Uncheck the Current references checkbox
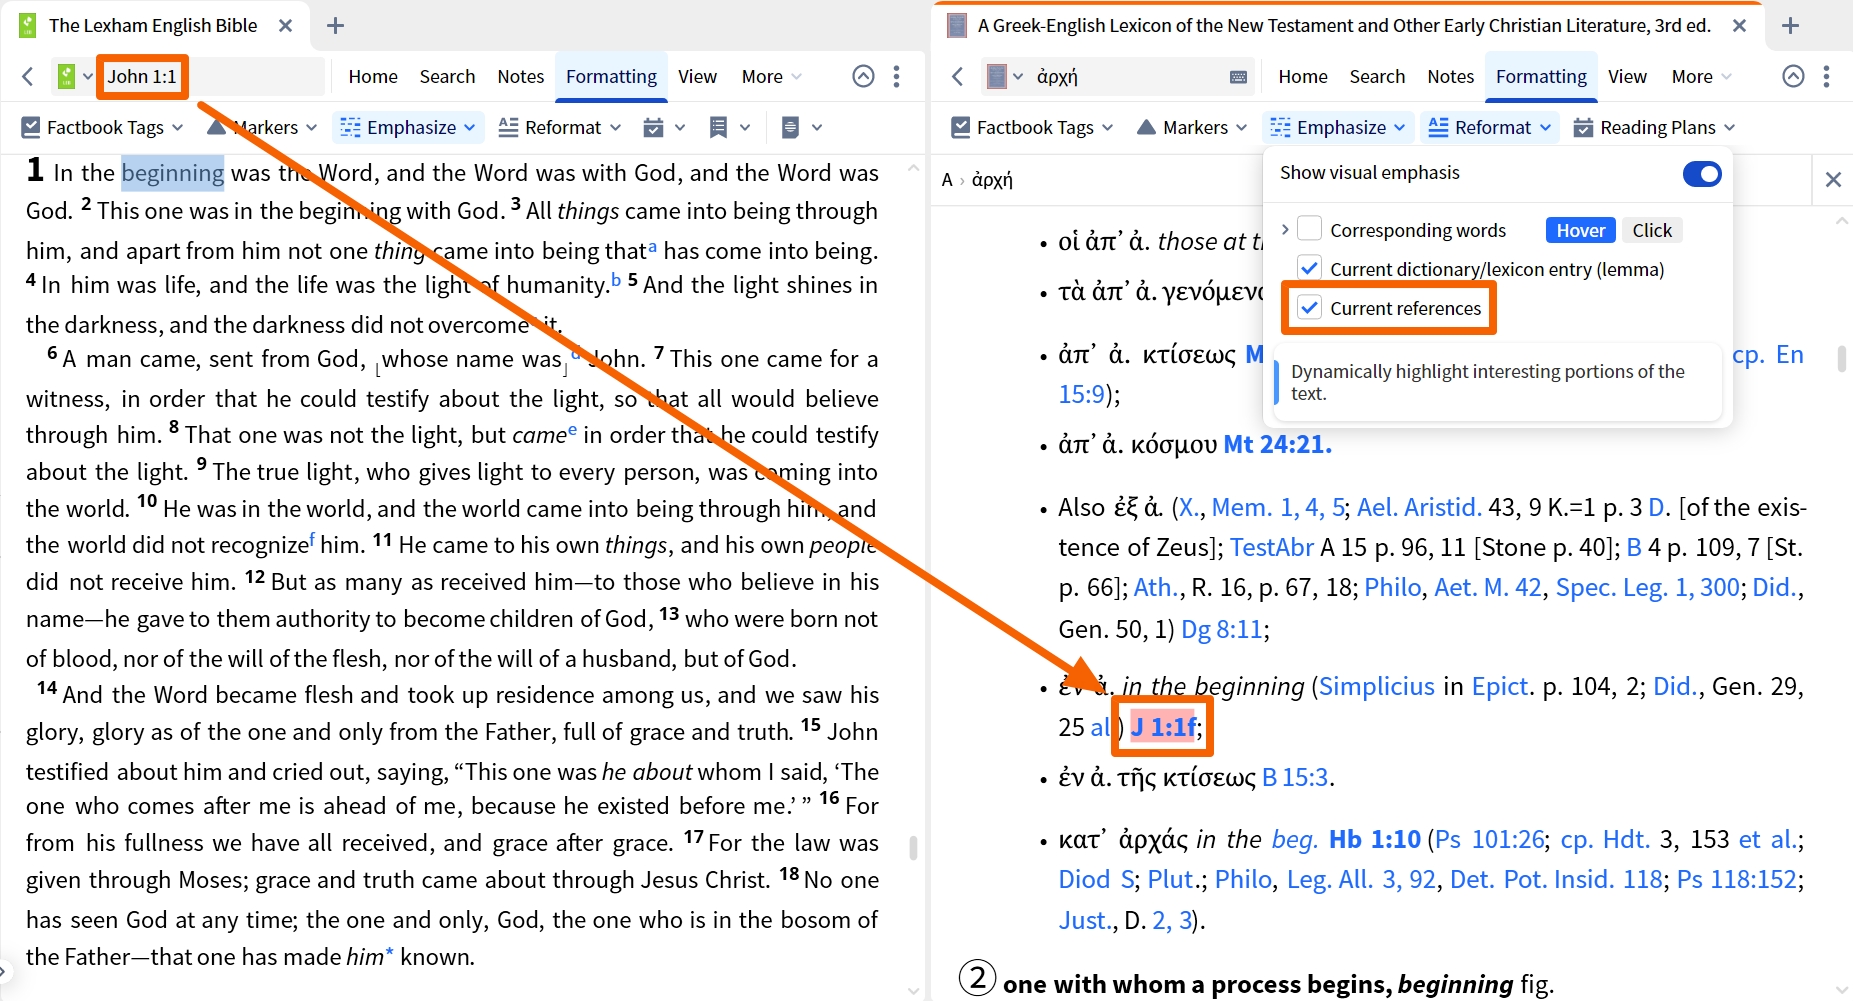Screen dimensions: 1853x1001 point(1310,308)
